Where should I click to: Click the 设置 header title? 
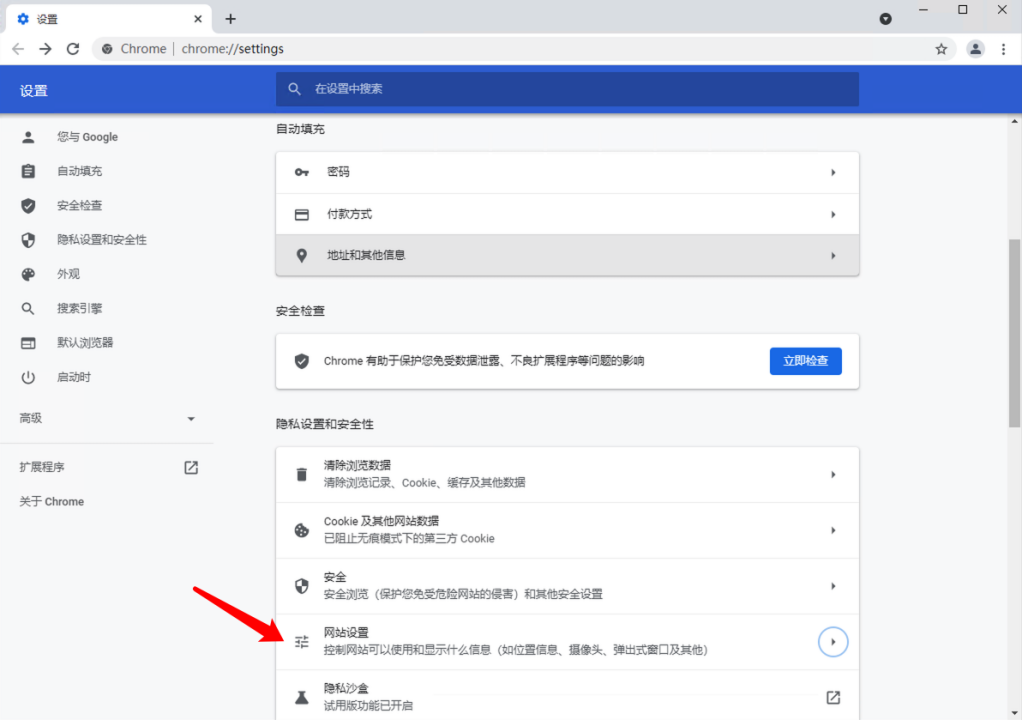click(33, 91)
